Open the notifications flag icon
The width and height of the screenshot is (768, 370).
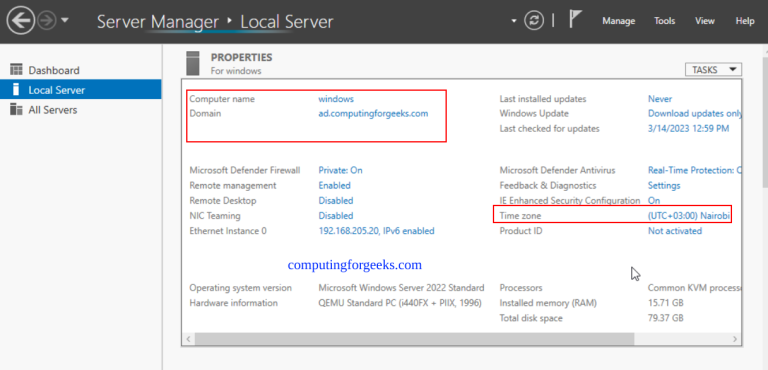575,20
